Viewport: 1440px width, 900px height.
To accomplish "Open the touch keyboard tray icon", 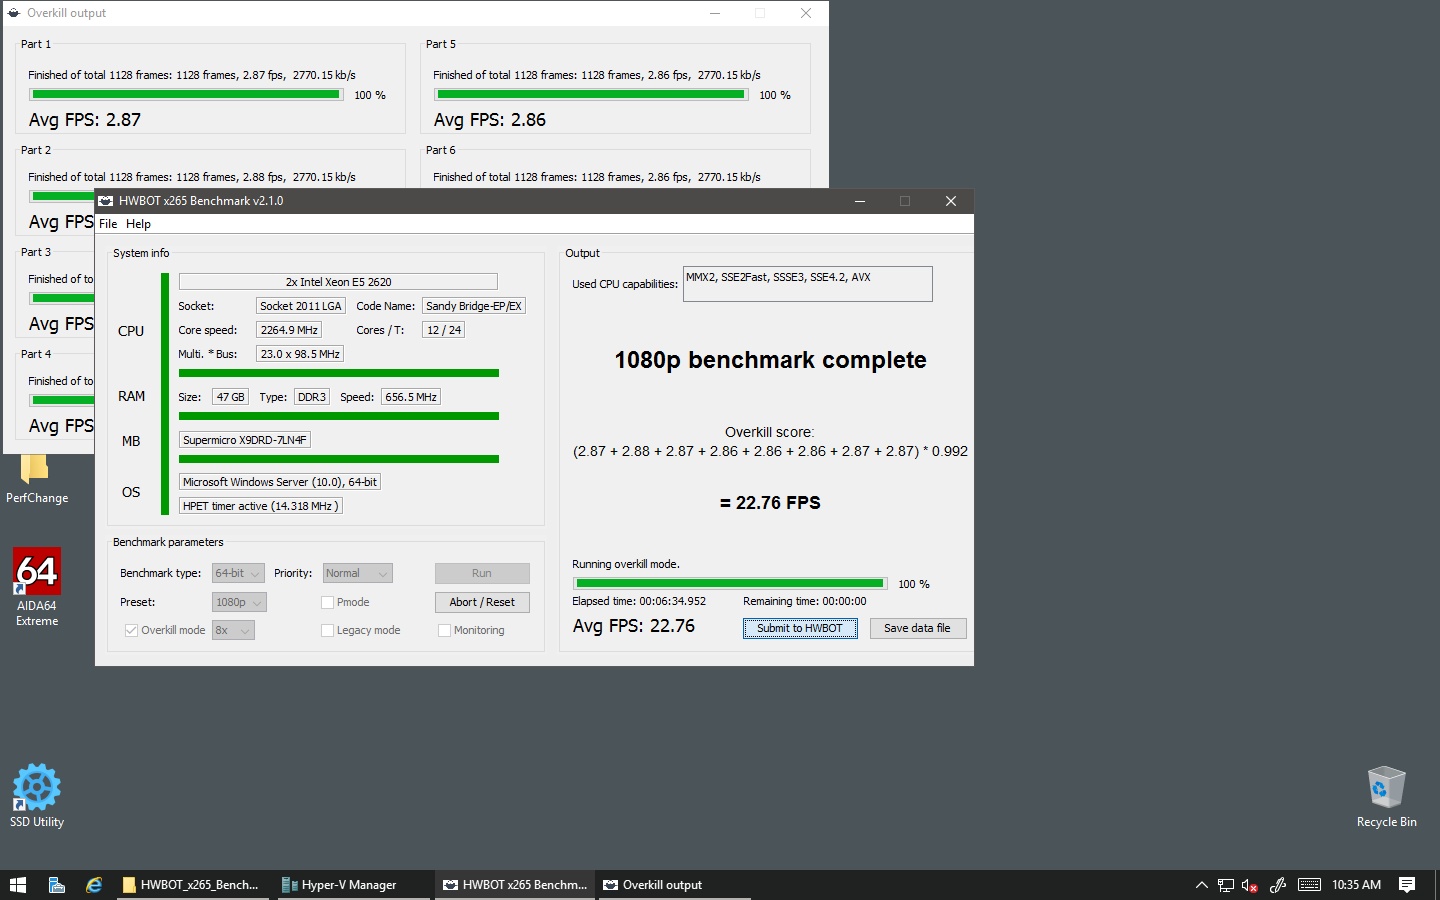I will pos(1309,885).
